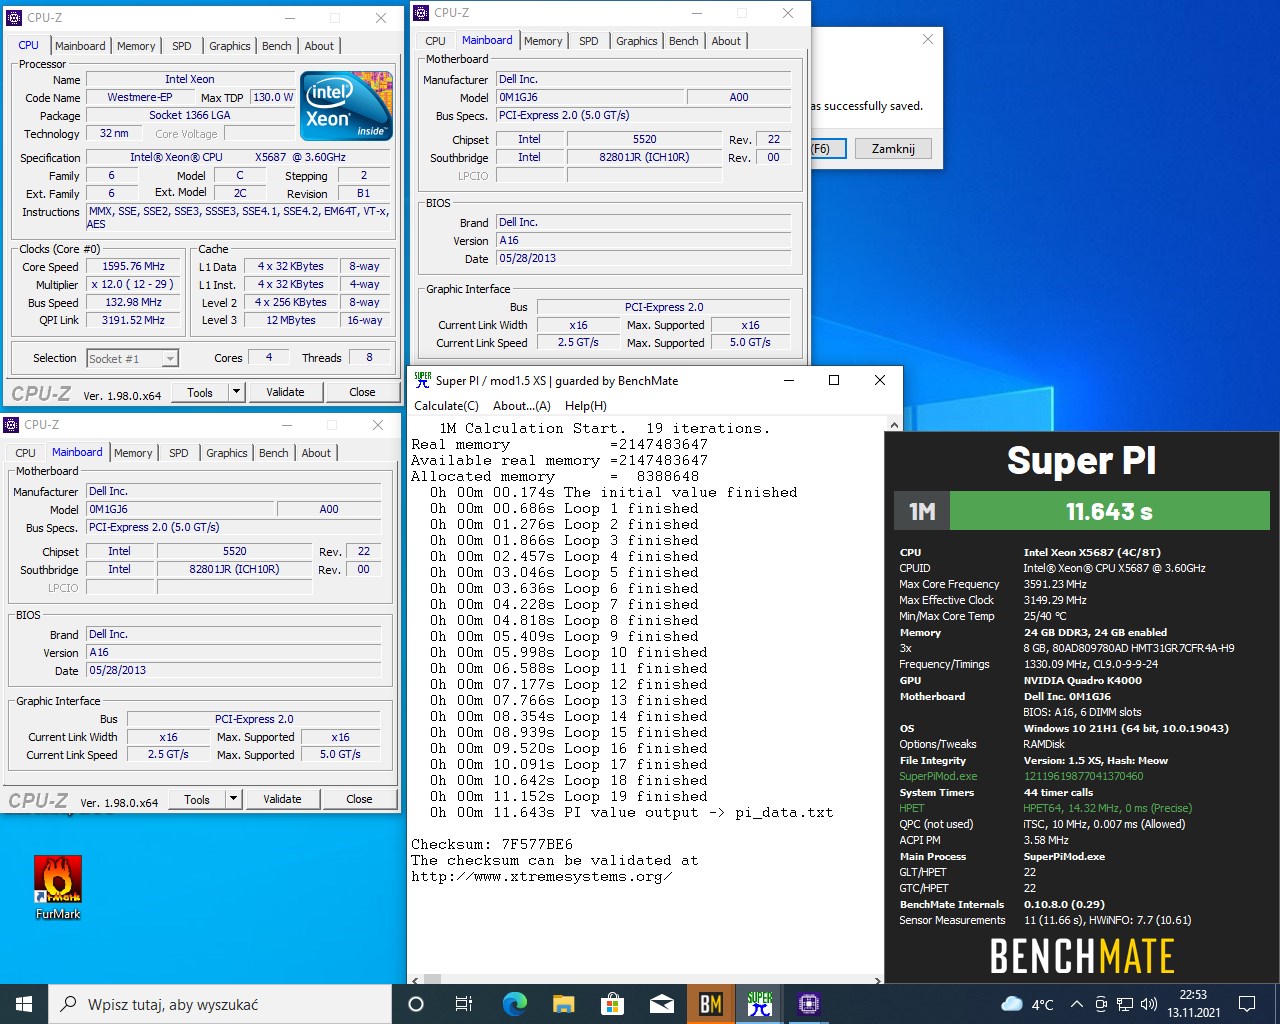Launch Microsoft Edge from the taskbar
Viewport: 1280px width, 1024px height.
point(514,1004)
